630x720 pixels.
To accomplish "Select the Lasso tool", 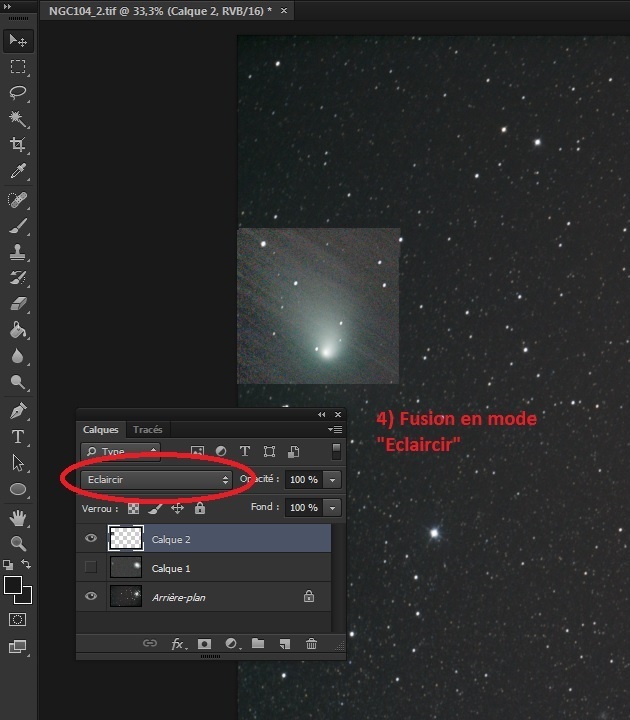I will pyautogui.click(x=18, y=93).
